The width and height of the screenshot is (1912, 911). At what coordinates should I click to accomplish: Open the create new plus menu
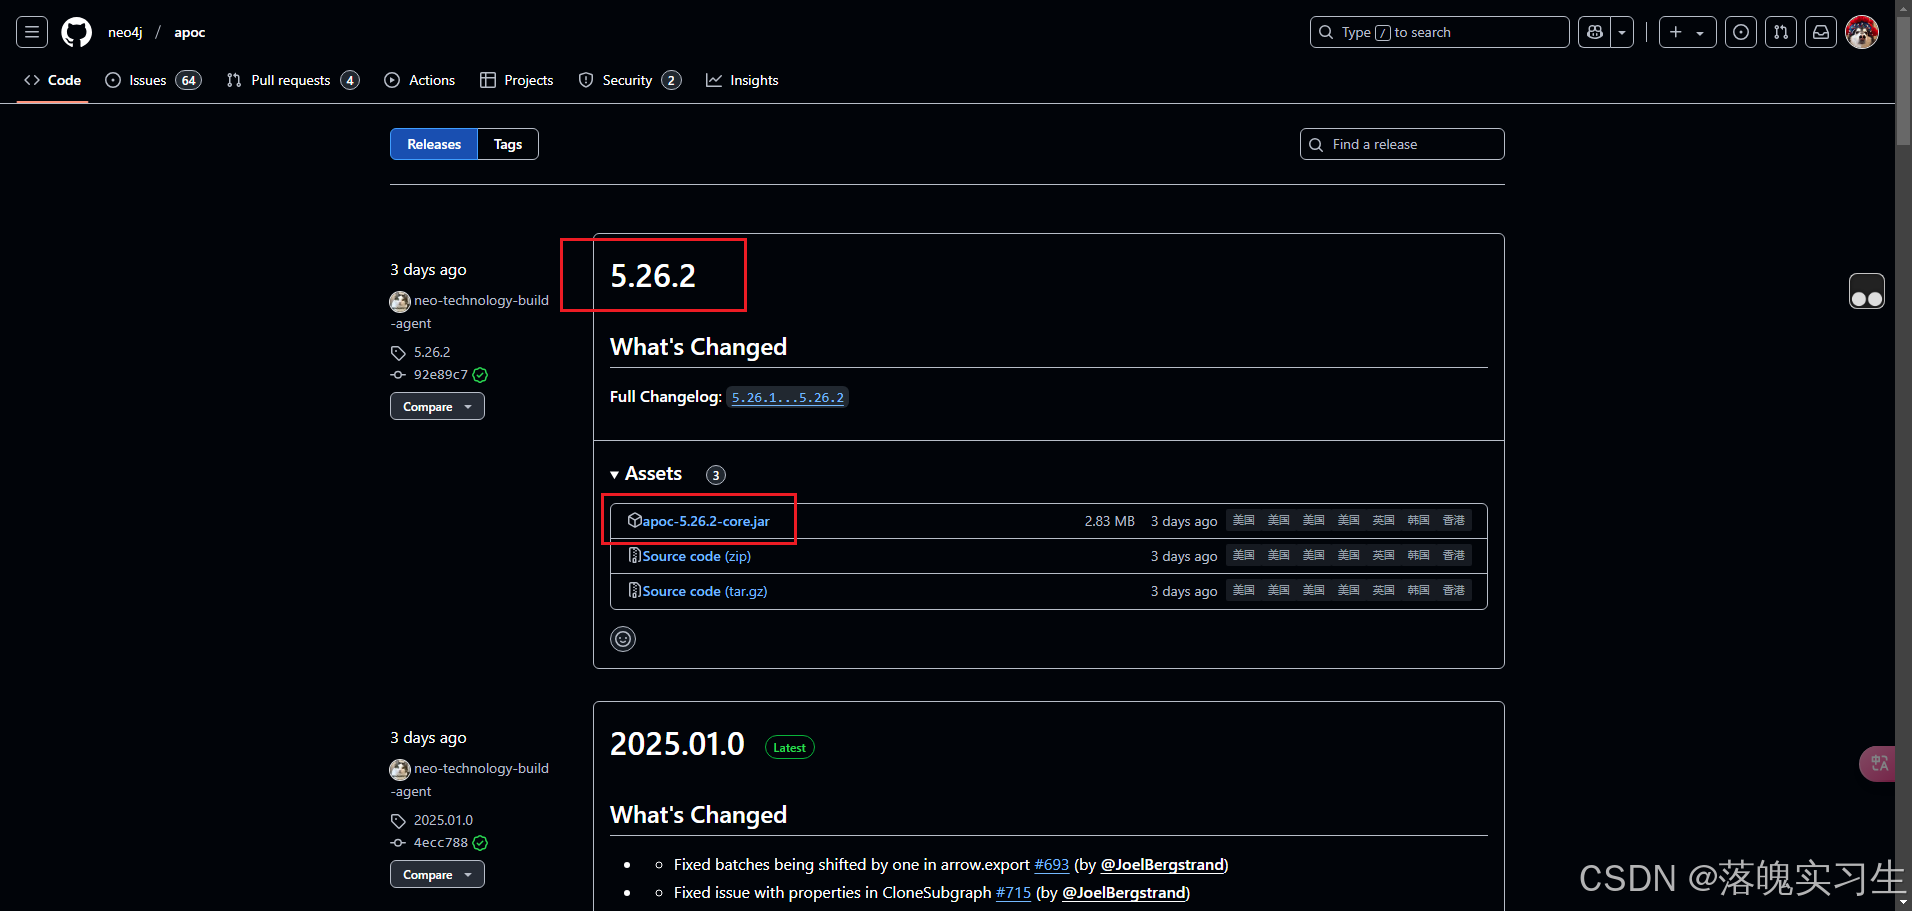[x=1687, y=32]
